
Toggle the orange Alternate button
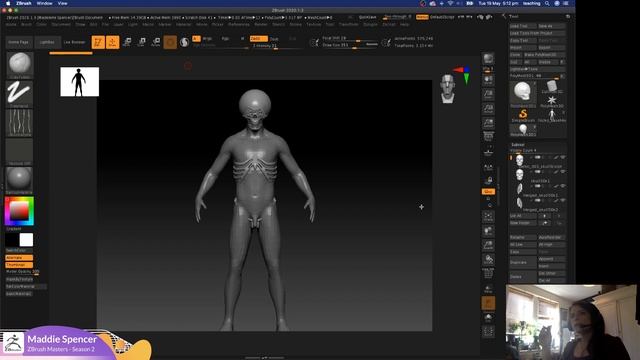click(x=19, y=258)
